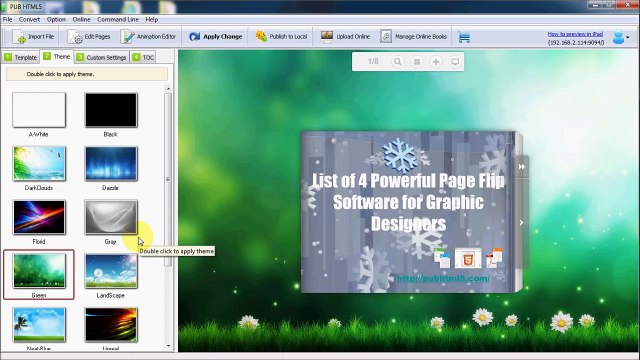Open Manage Online Books
640x360 pixels.
(x=413, y=37)
